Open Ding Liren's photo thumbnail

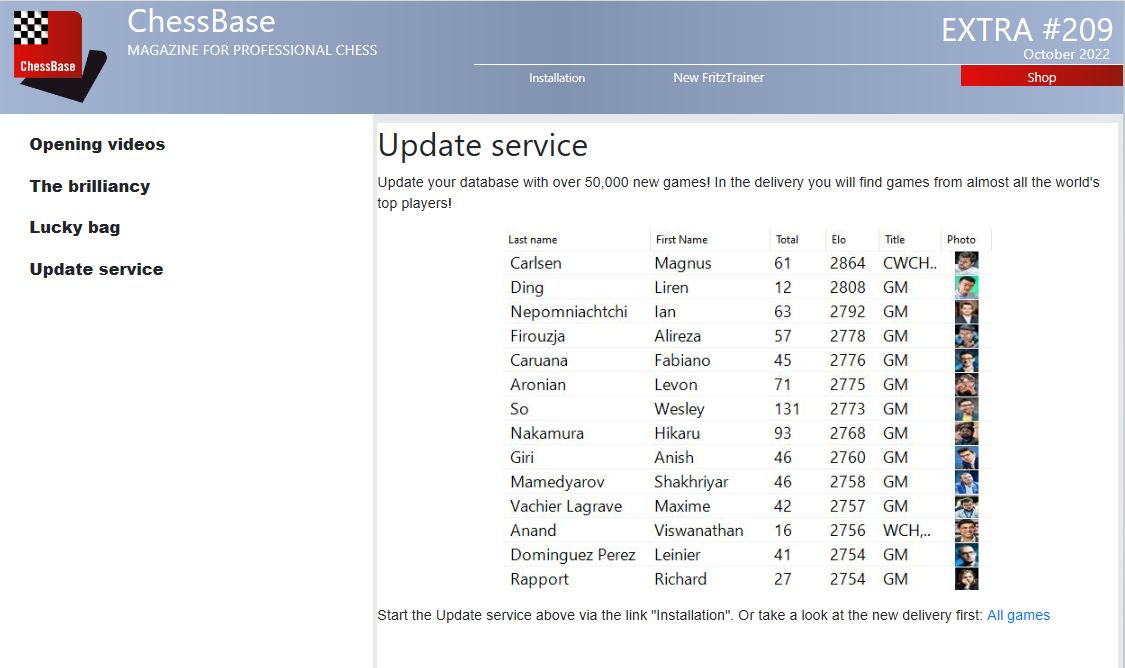(966, 287)
